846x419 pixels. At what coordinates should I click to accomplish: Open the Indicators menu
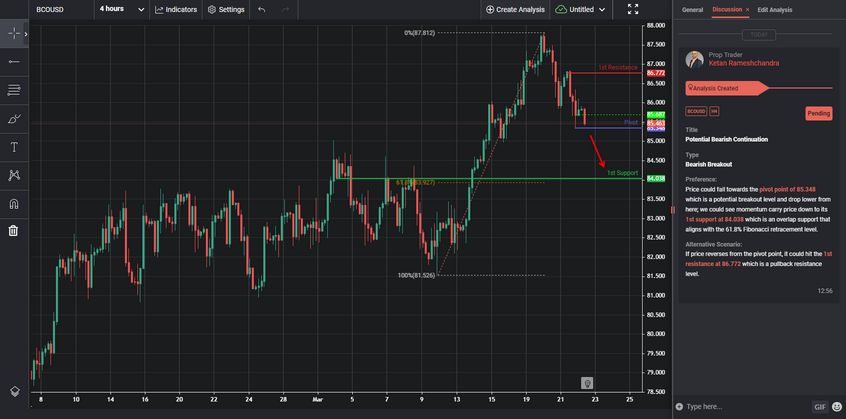[176, 10]
